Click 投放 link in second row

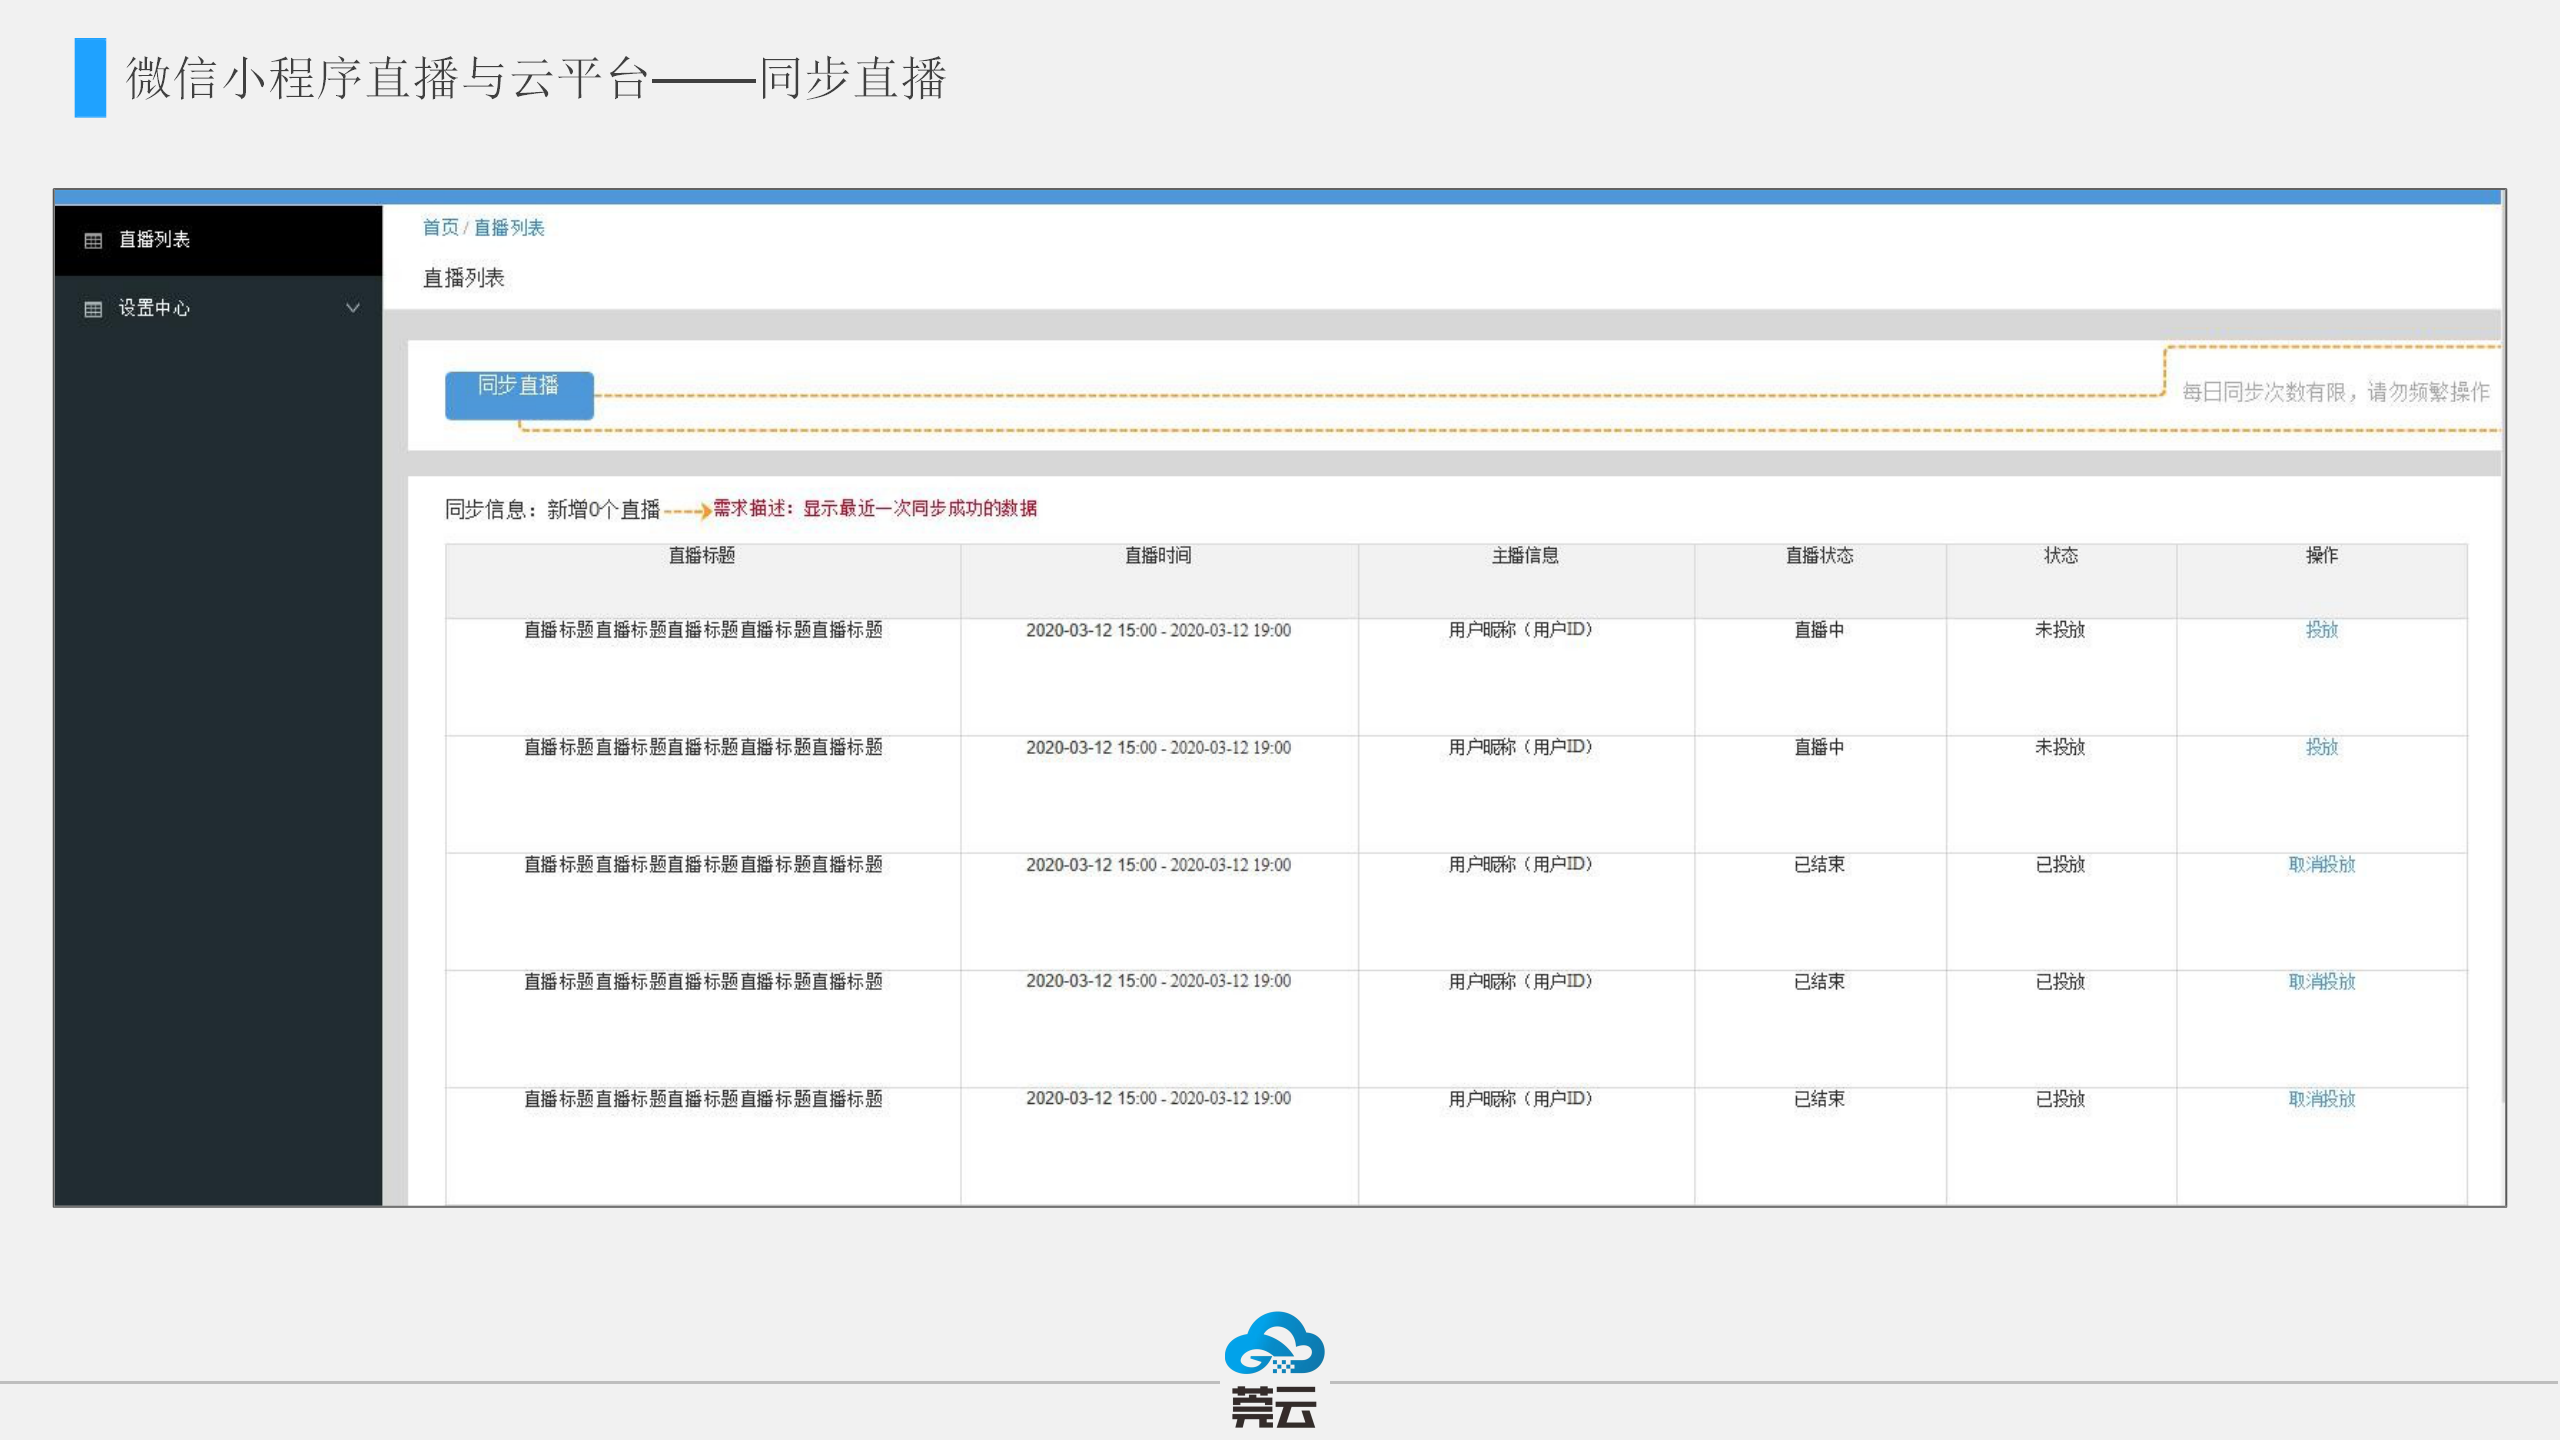[2321, 747]
